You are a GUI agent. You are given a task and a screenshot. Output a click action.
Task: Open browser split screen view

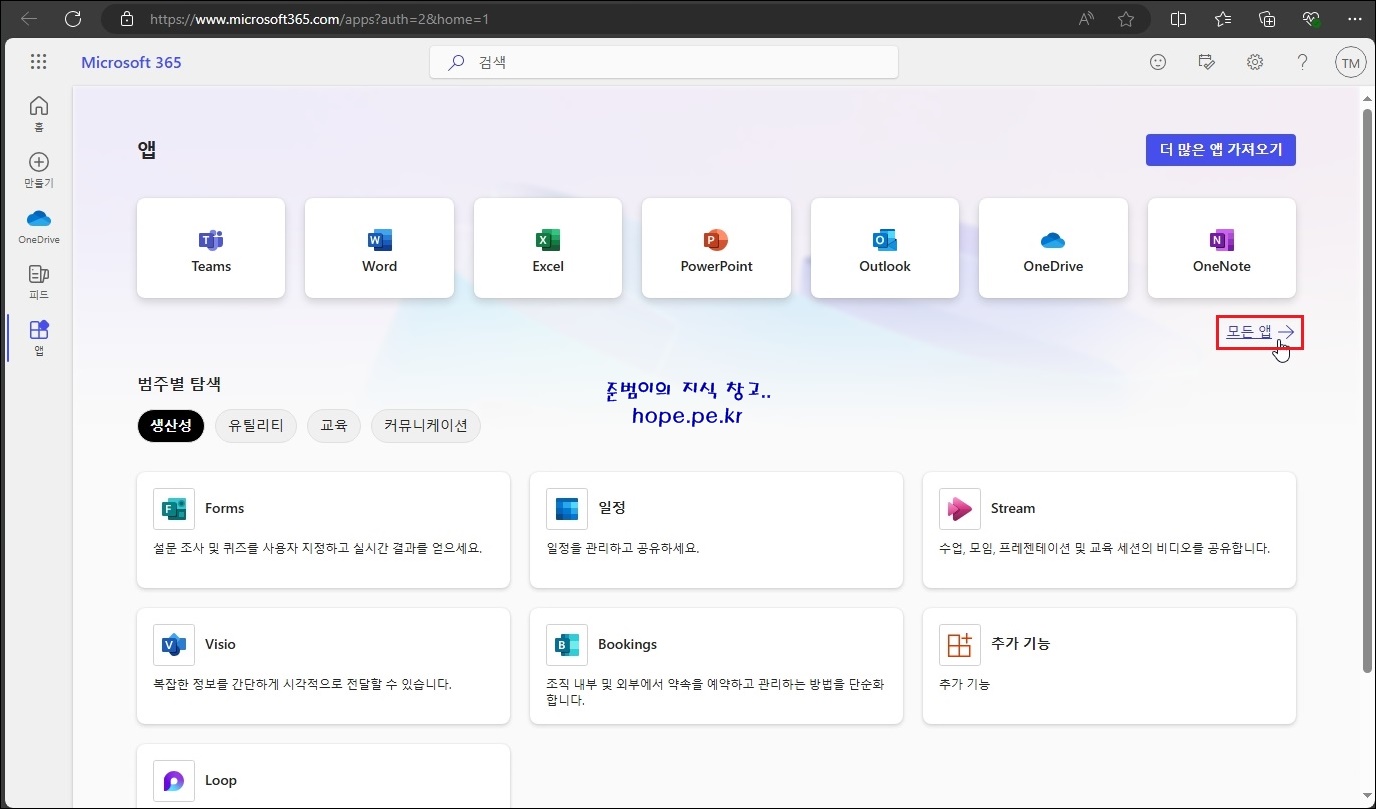[1178, 19]
